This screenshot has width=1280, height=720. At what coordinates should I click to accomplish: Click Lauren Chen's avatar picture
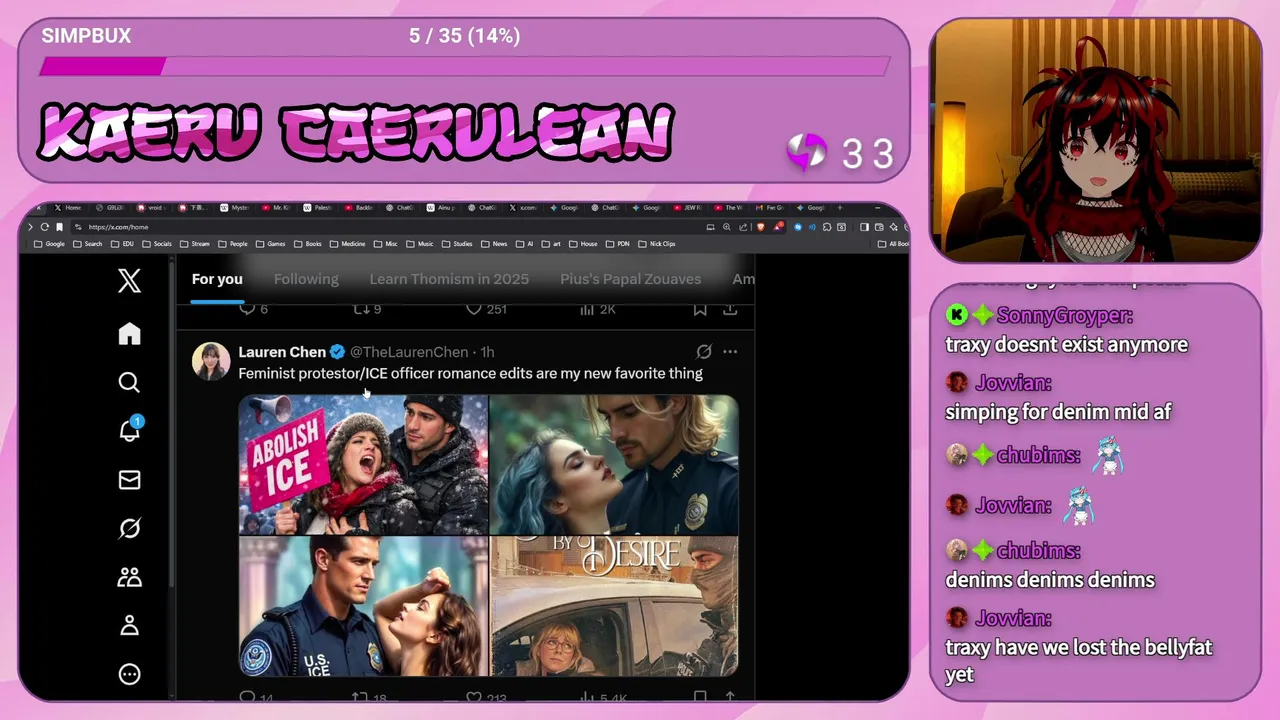tap(211, 361)
